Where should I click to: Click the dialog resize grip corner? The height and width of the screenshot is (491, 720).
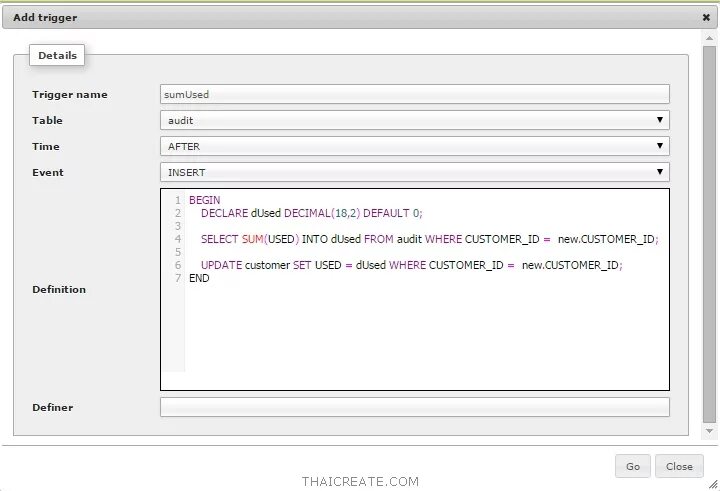[x=713, y=484]
